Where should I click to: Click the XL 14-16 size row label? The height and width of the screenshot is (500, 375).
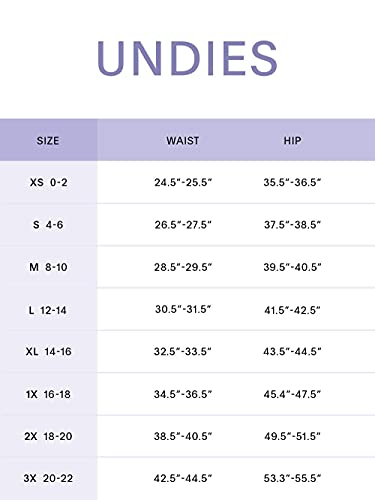point(49,351)
